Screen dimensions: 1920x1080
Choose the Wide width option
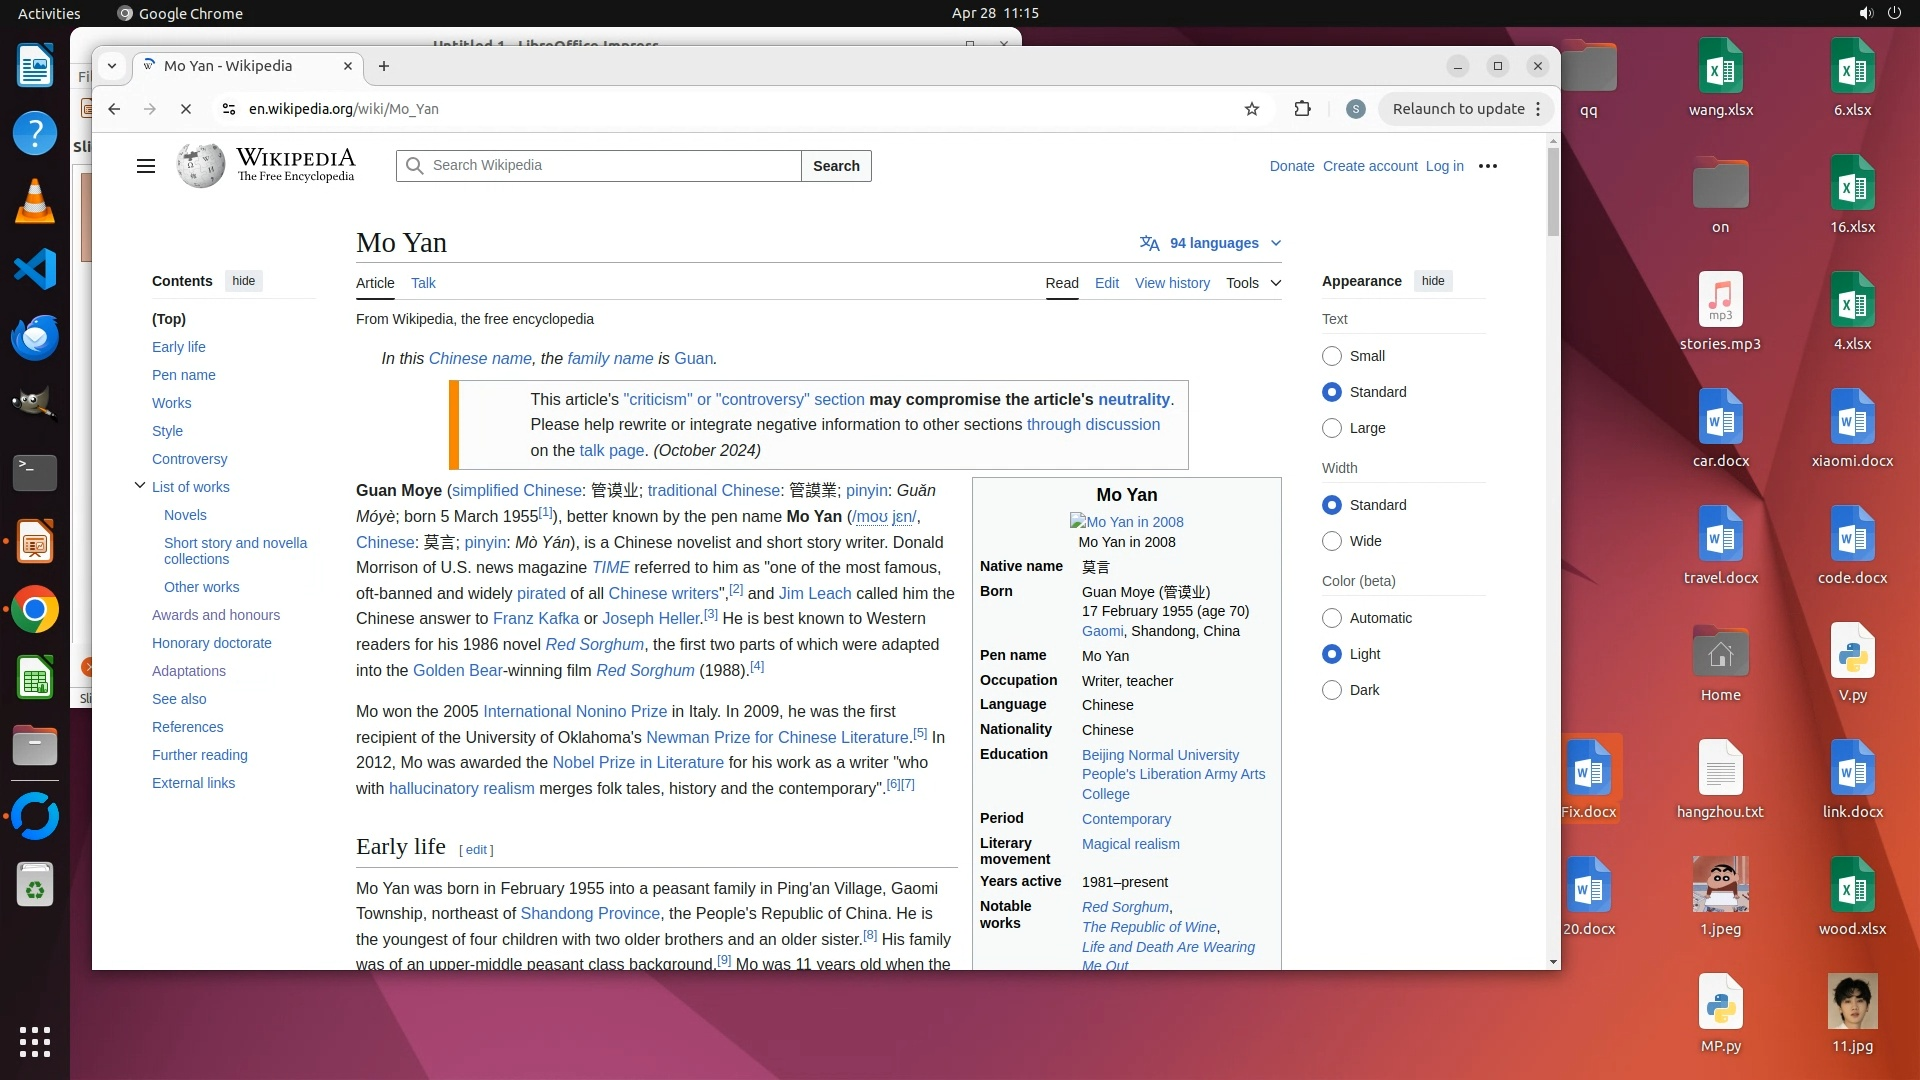(1332, 541)
